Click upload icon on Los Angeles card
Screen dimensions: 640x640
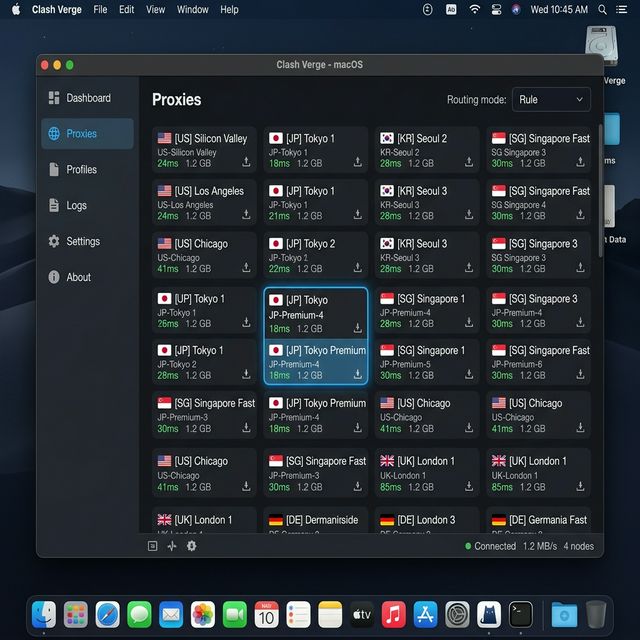click(246, 215)
